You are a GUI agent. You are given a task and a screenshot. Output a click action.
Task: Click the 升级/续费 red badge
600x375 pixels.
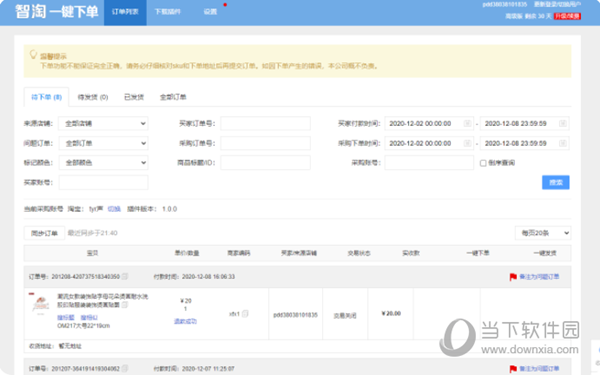567,16
